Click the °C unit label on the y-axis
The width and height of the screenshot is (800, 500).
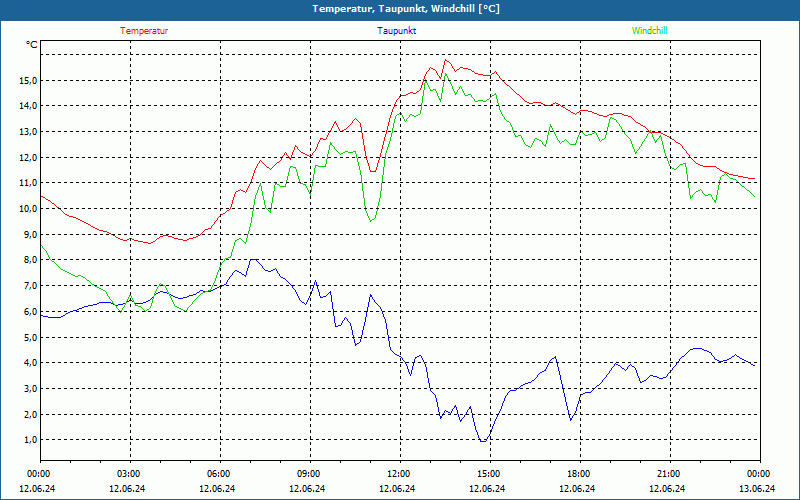(x=32, y=45)
